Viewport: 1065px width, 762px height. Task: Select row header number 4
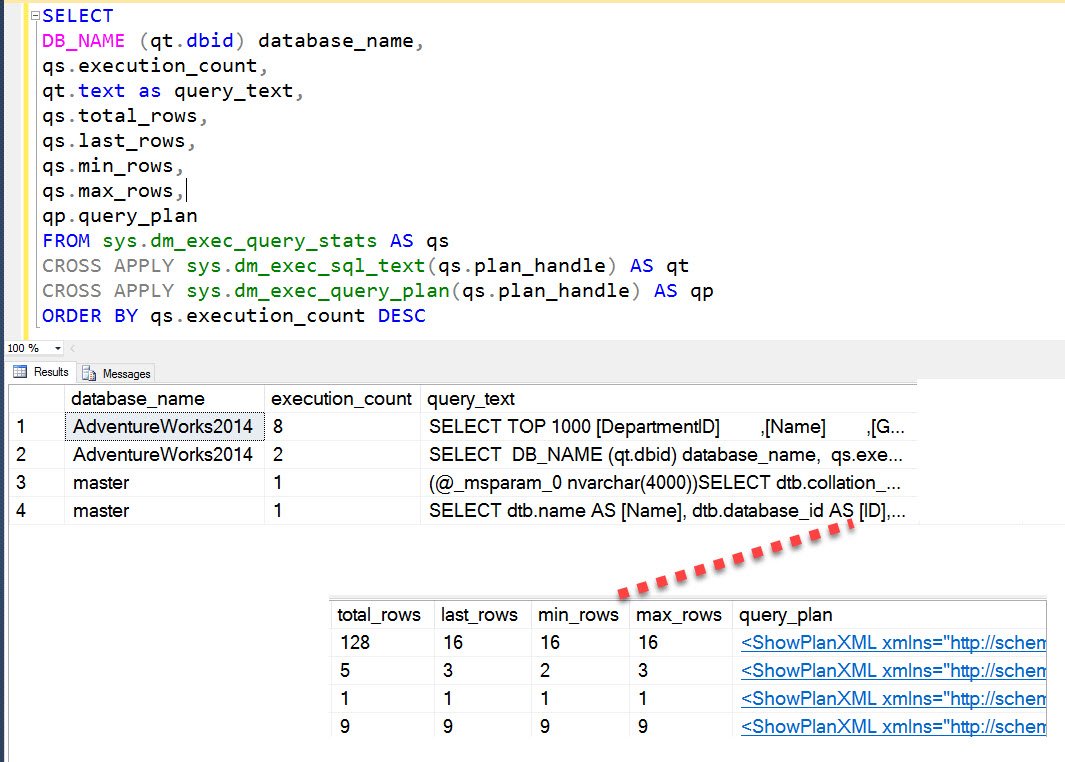click(36, 511)
